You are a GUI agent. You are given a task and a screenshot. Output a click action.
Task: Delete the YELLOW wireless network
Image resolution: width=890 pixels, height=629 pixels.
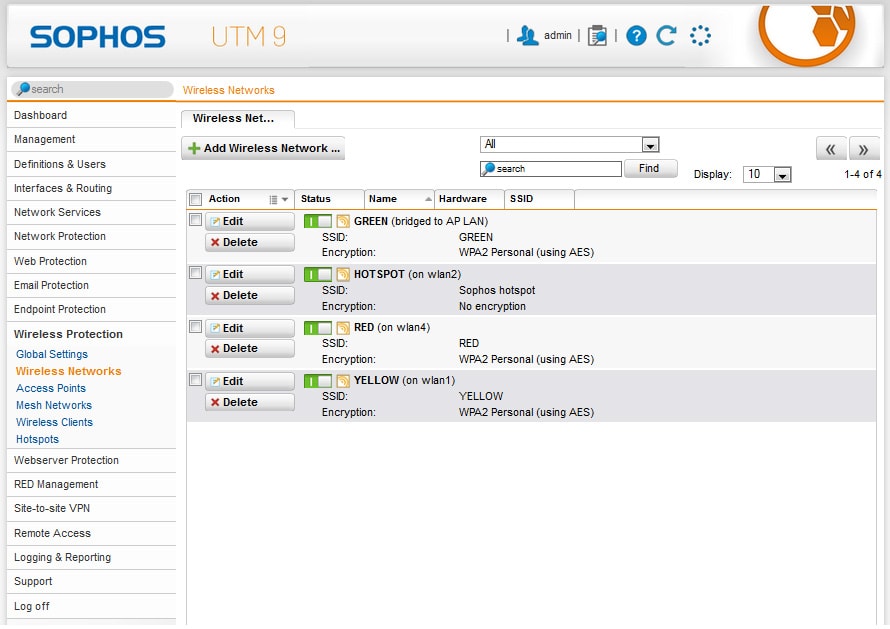pos(250,402)
